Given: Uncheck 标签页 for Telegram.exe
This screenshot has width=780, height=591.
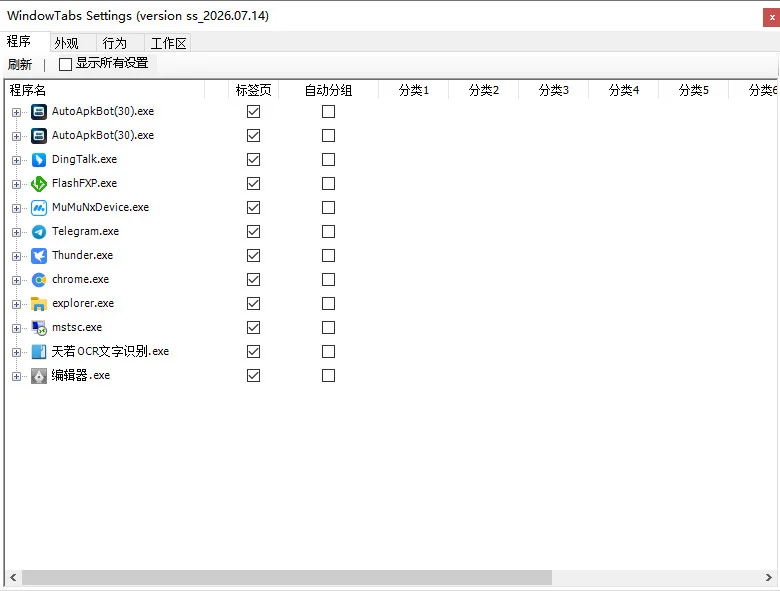Looking at the screenshot, I should pos(253,231).
